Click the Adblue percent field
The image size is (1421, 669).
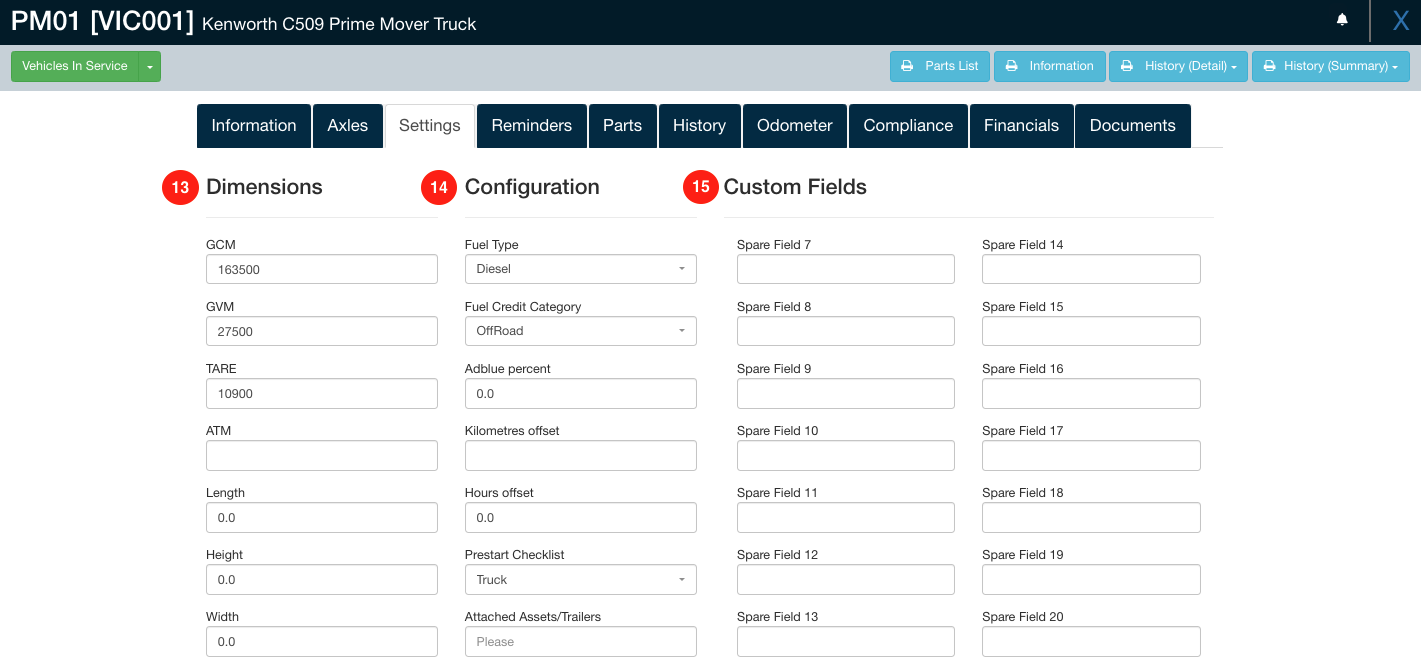[x=581, y=393]
